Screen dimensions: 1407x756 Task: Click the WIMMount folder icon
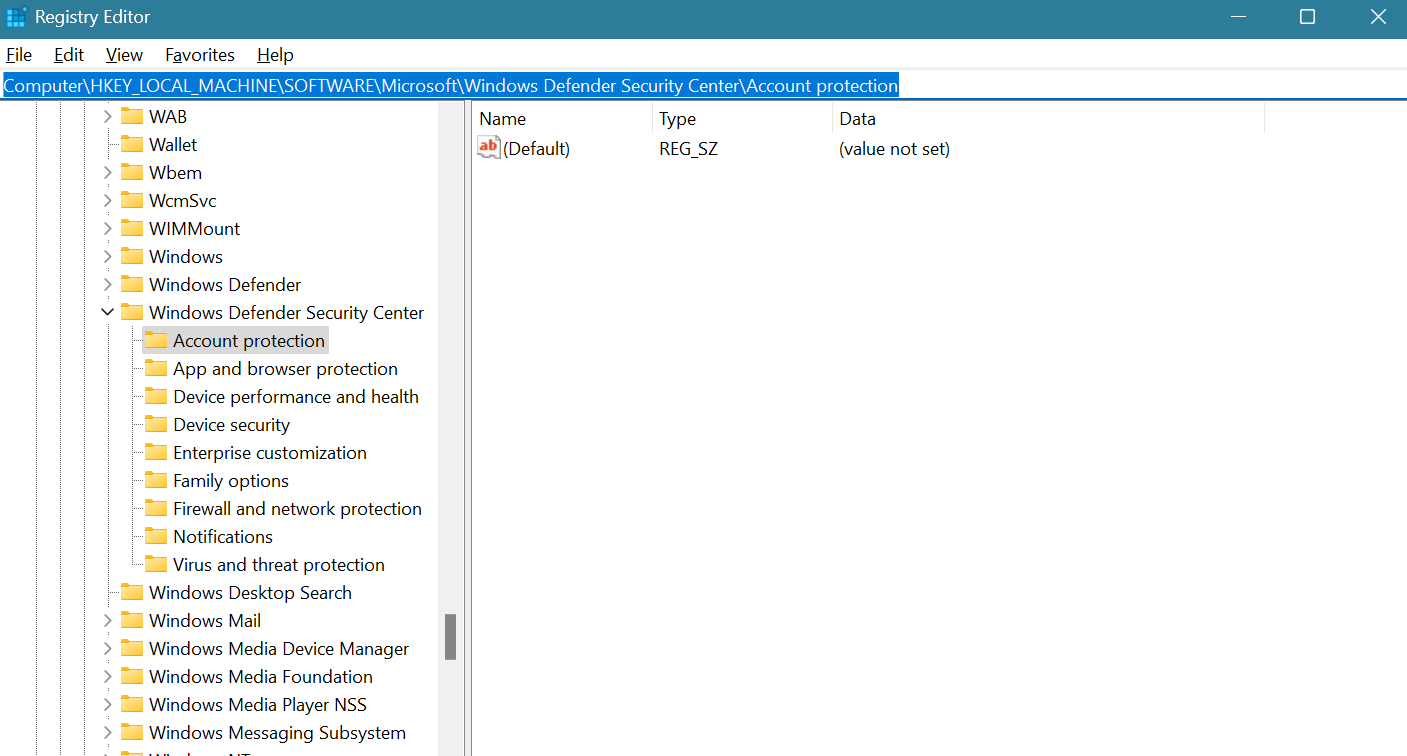(132, 228)
